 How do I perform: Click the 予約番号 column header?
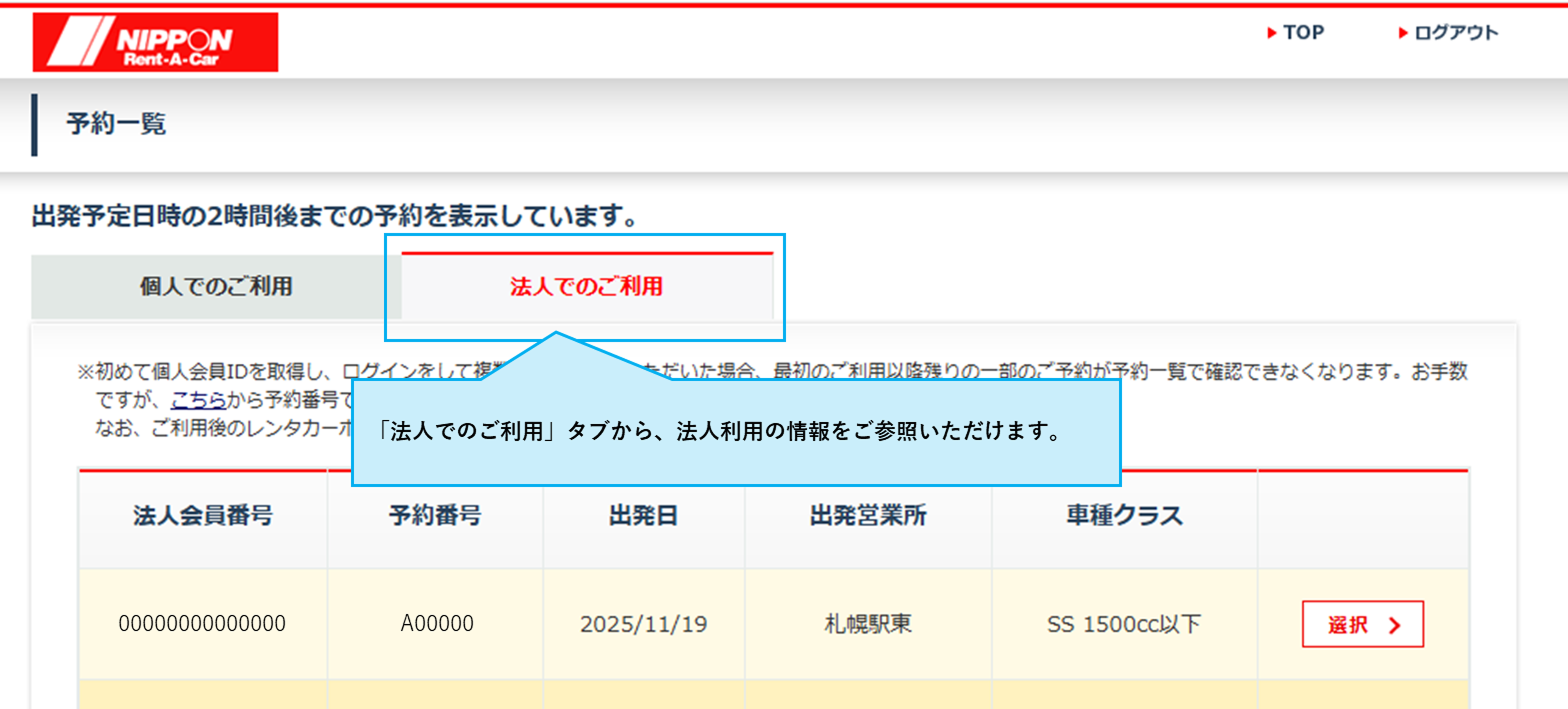(x=435, y=517)
